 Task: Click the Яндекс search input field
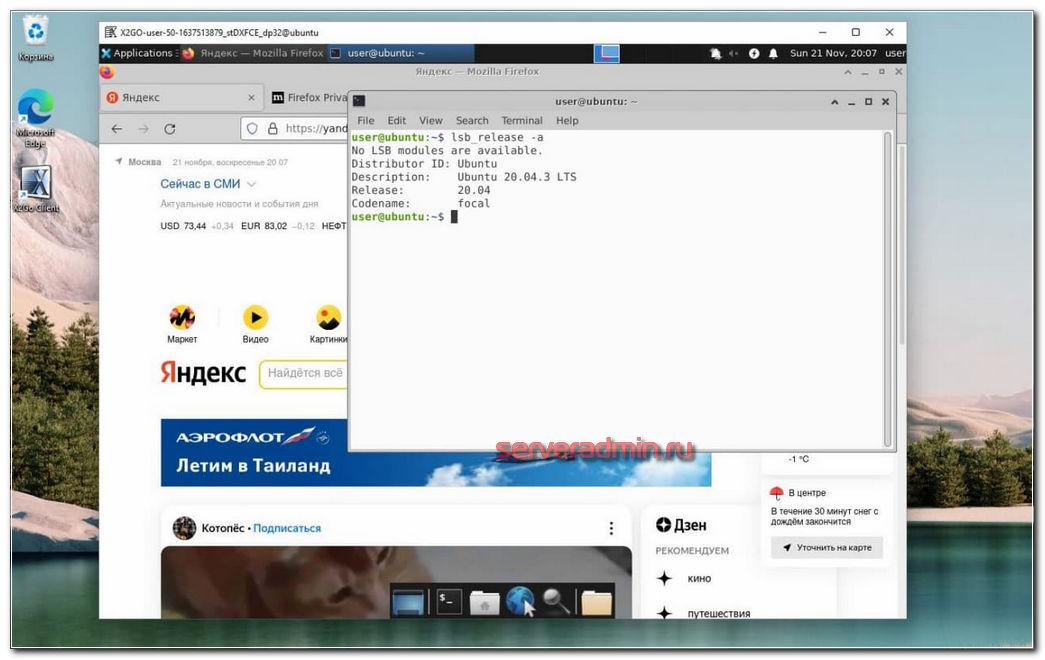[304, 373]
